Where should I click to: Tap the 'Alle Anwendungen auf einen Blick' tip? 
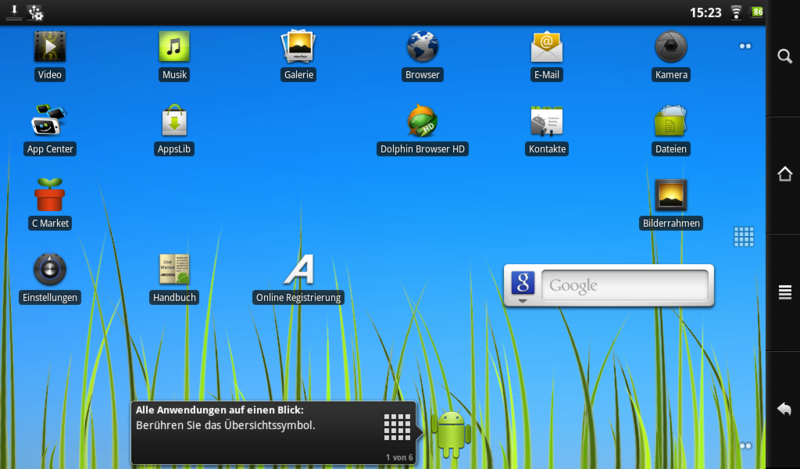(x=219, y=410)
